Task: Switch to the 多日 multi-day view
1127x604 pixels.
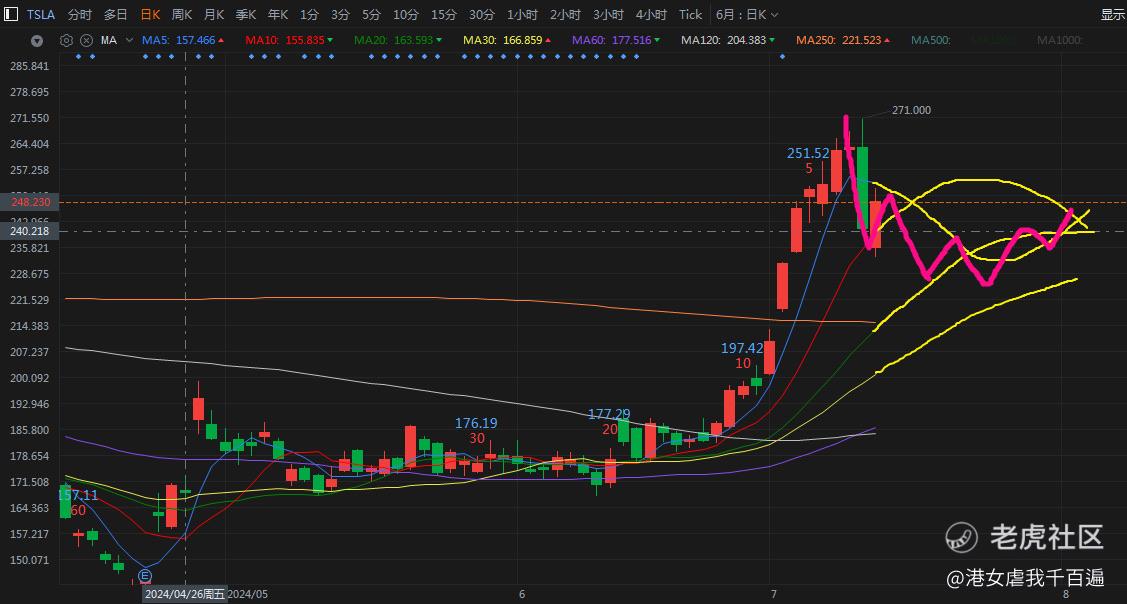Action: [116, 14]
